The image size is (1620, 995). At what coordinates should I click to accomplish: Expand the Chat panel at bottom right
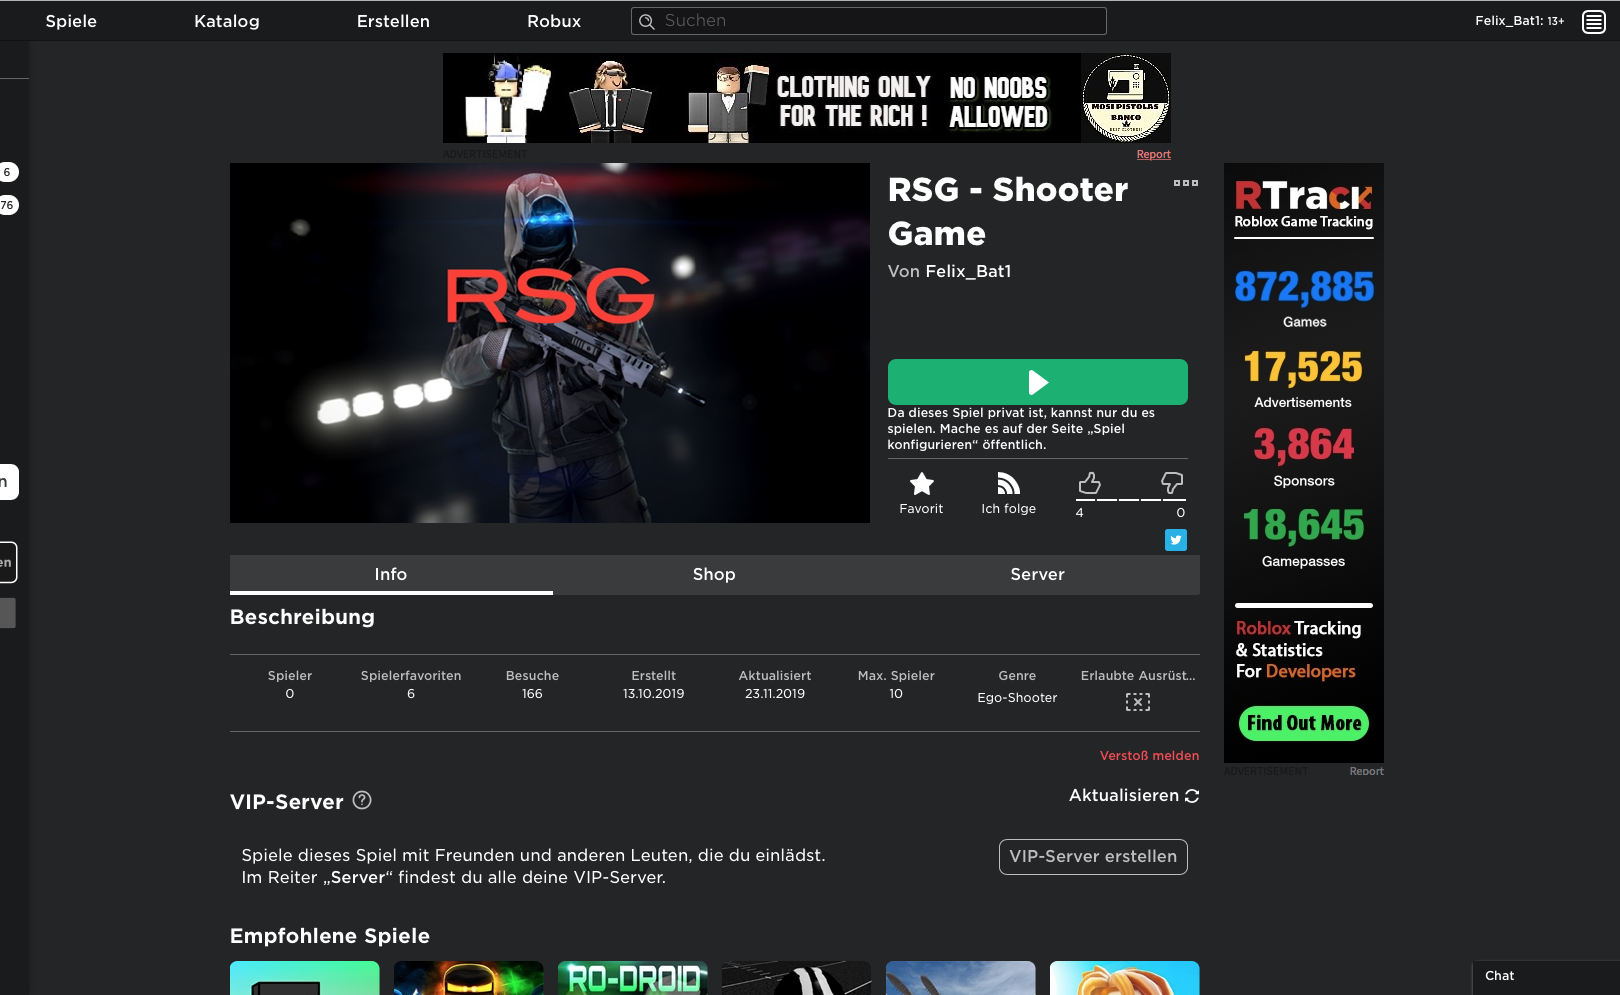(1499, 976)
